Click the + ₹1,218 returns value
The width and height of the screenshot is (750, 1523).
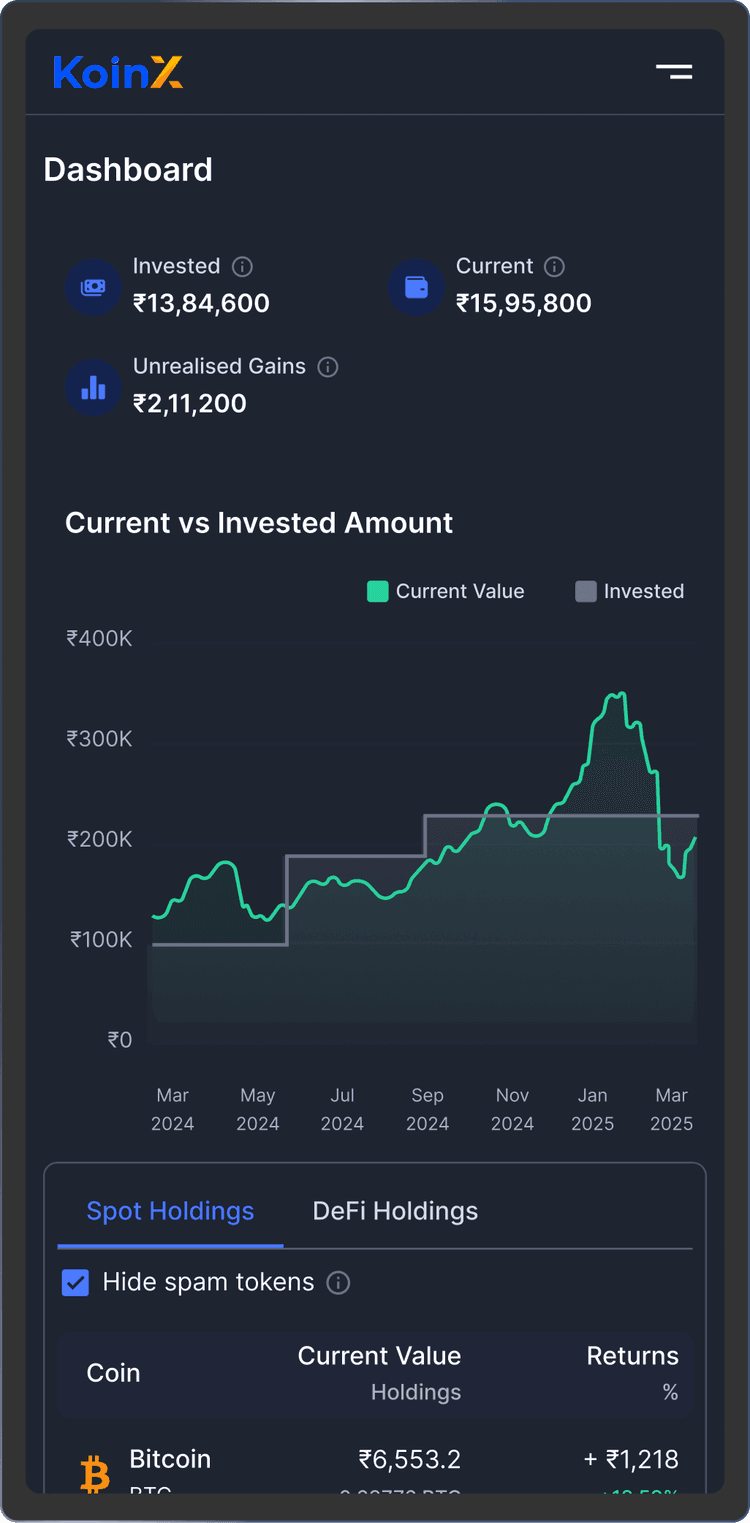point(631,1460)
